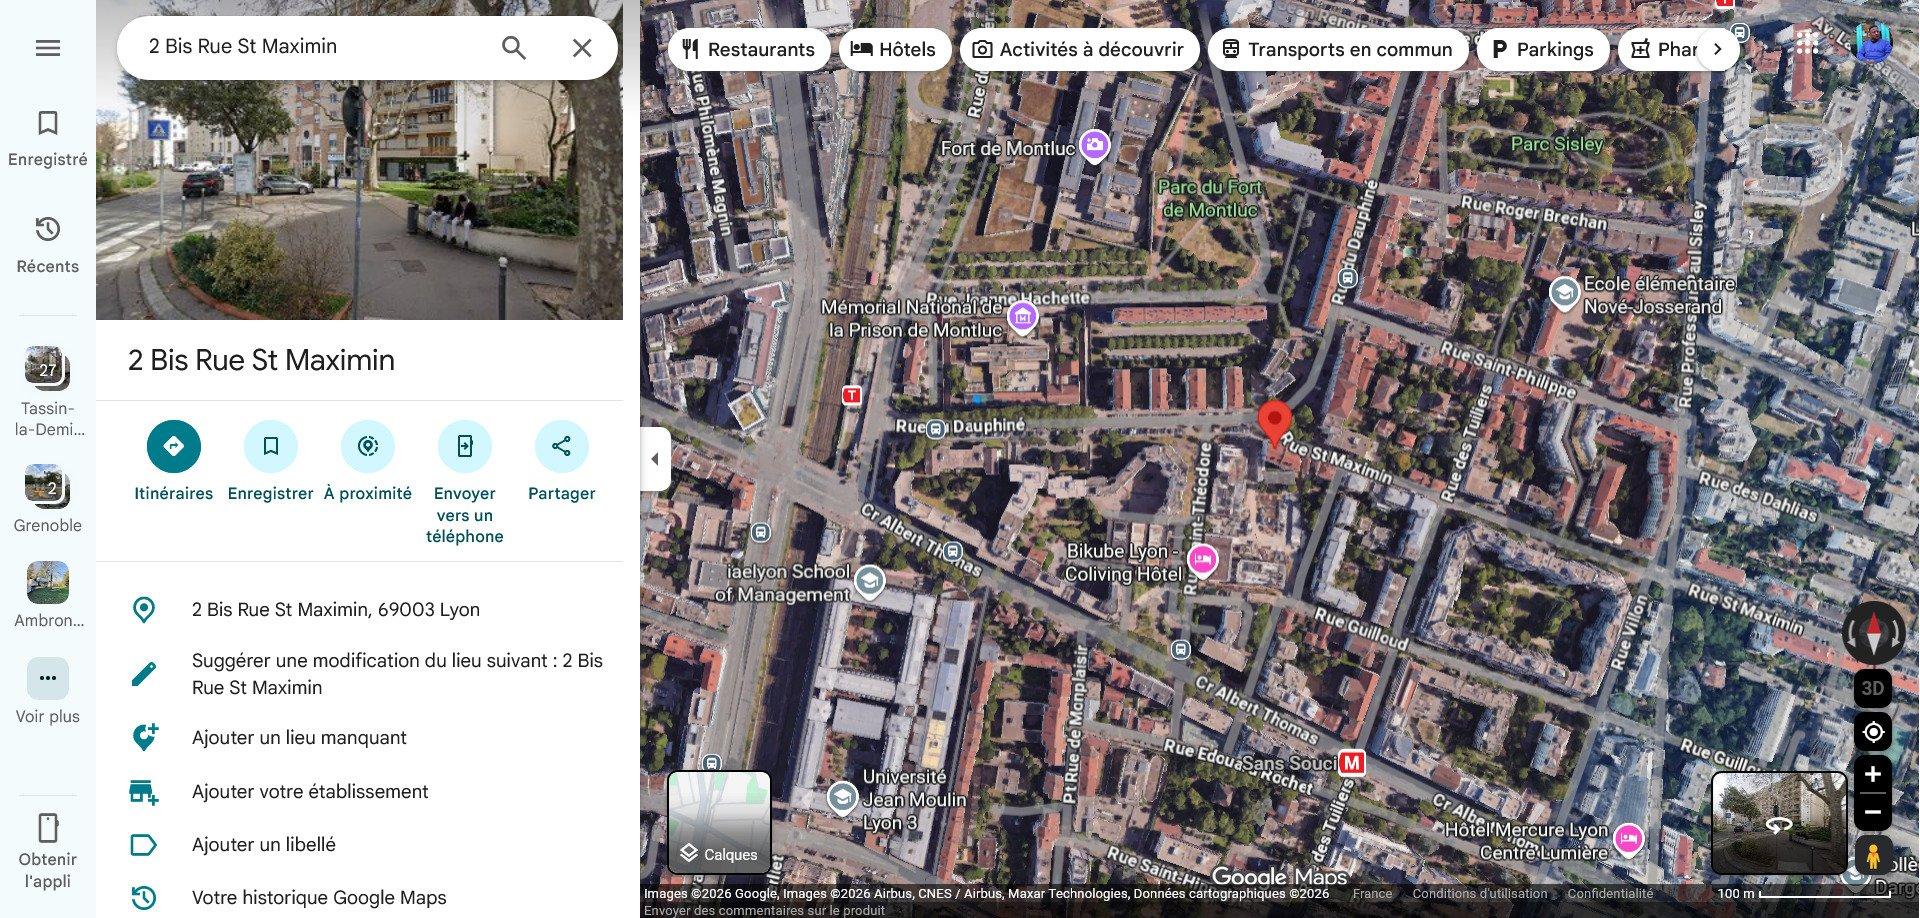
Task: Click Ajouter un lieu manquant
Action: click(x=359, y=738)
